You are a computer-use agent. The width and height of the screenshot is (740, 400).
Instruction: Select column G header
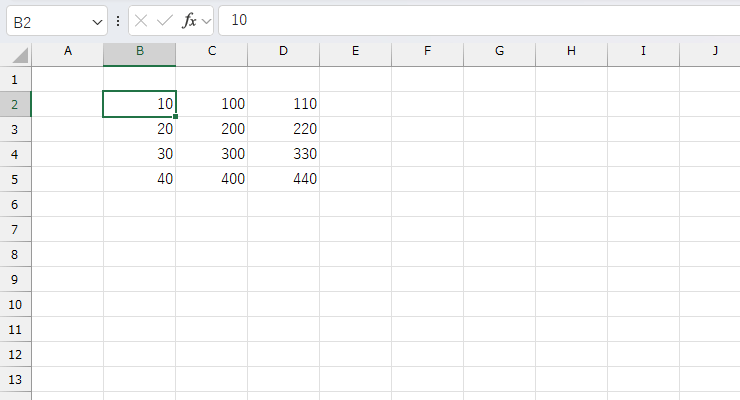pyautogui.click(x=499, y=51)
